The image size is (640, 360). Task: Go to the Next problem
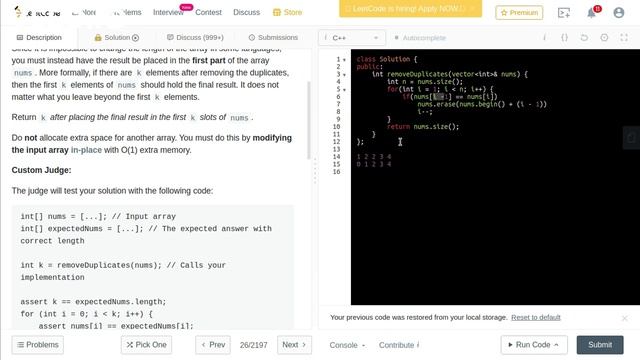(x=294, y=345)
